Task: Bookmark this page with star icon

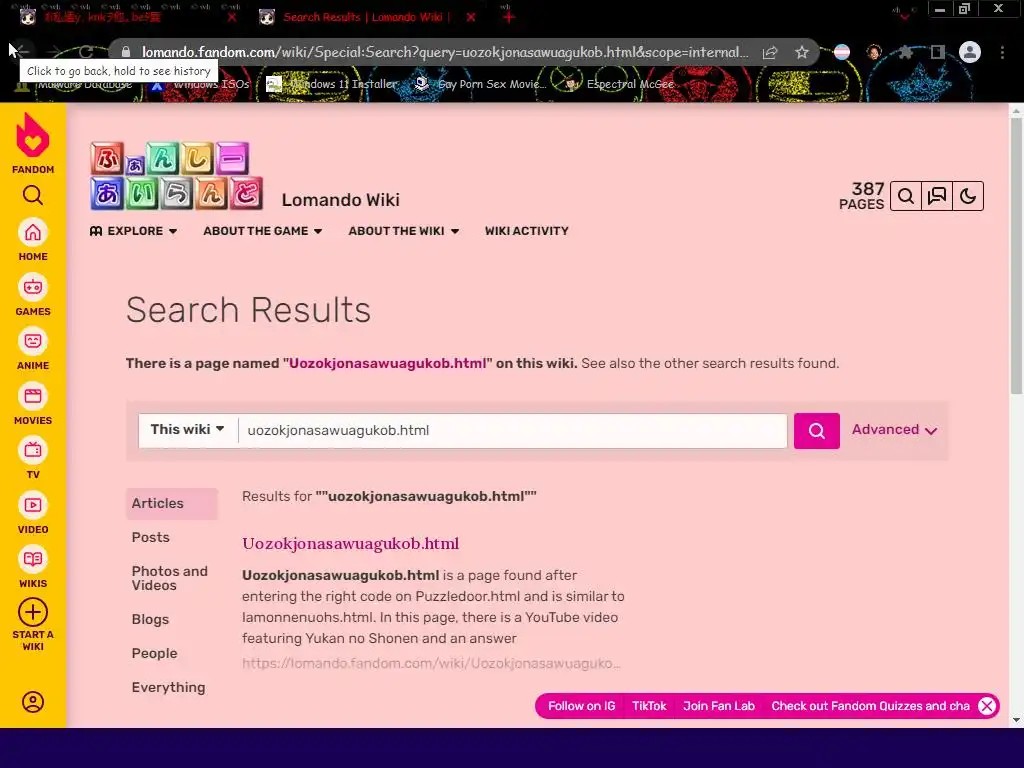Action: (802, 52)
